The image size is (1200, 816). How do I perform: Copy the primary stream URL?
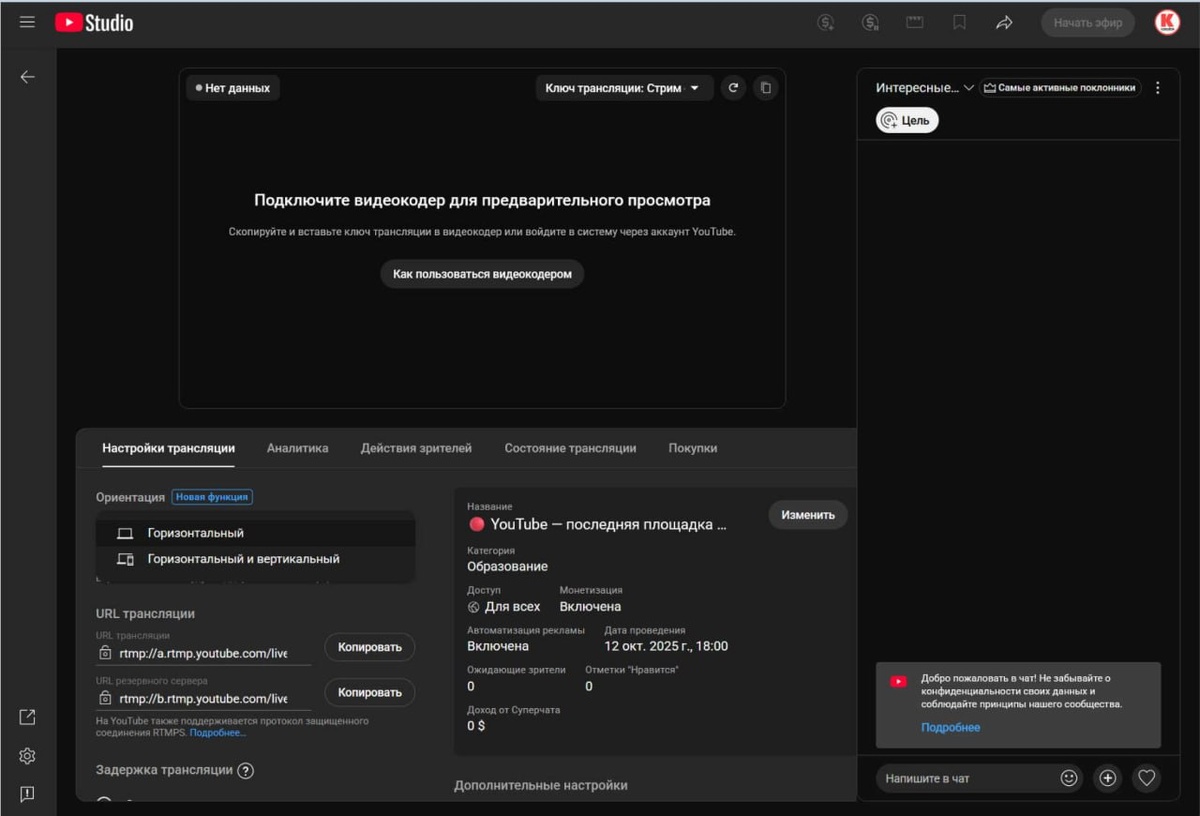point(369,647)
